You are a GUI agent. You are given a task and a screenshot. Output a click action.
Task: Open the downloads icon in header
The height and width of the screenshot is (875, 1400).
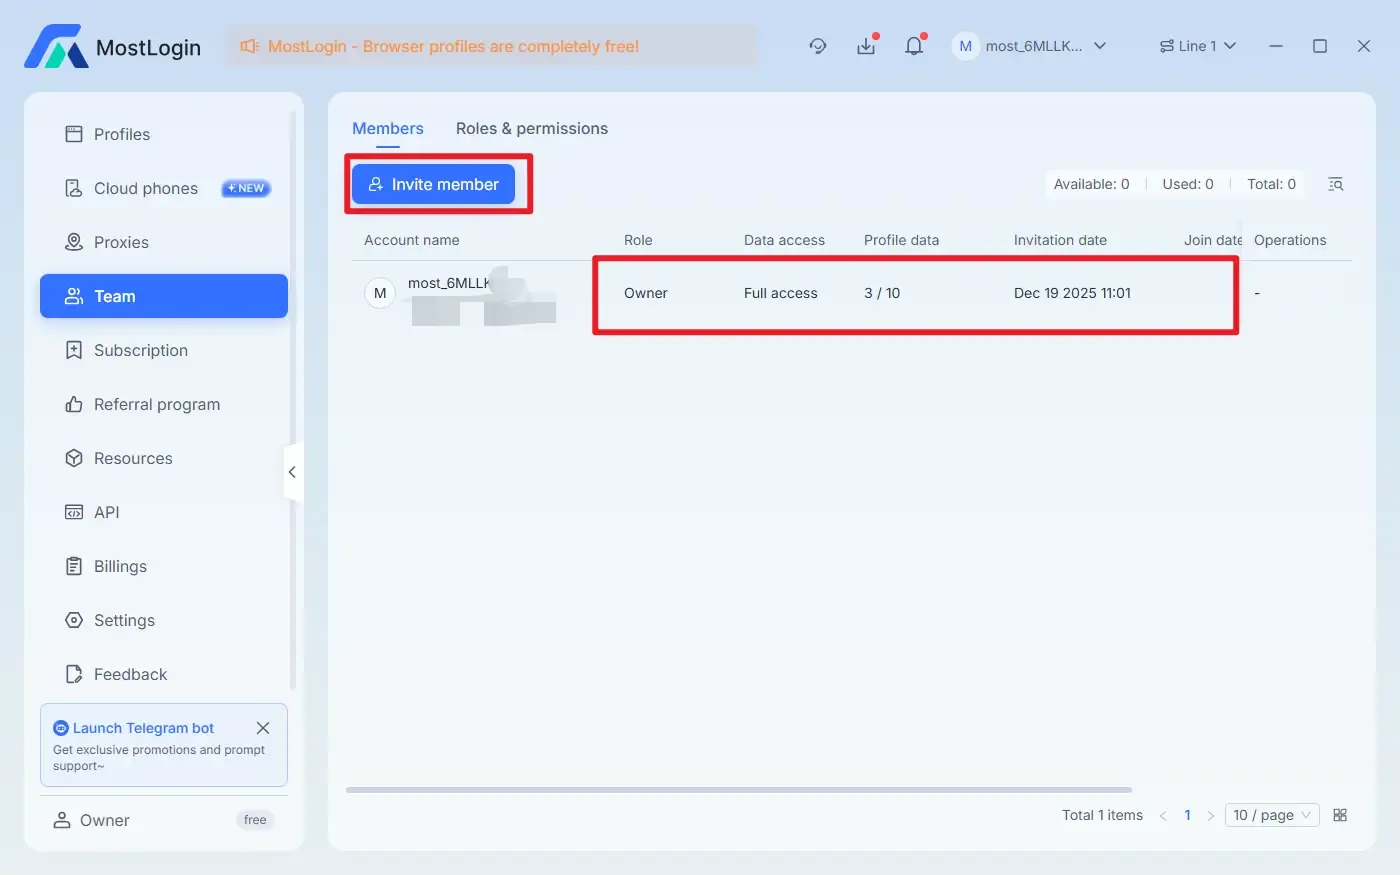tap(866, 46)
